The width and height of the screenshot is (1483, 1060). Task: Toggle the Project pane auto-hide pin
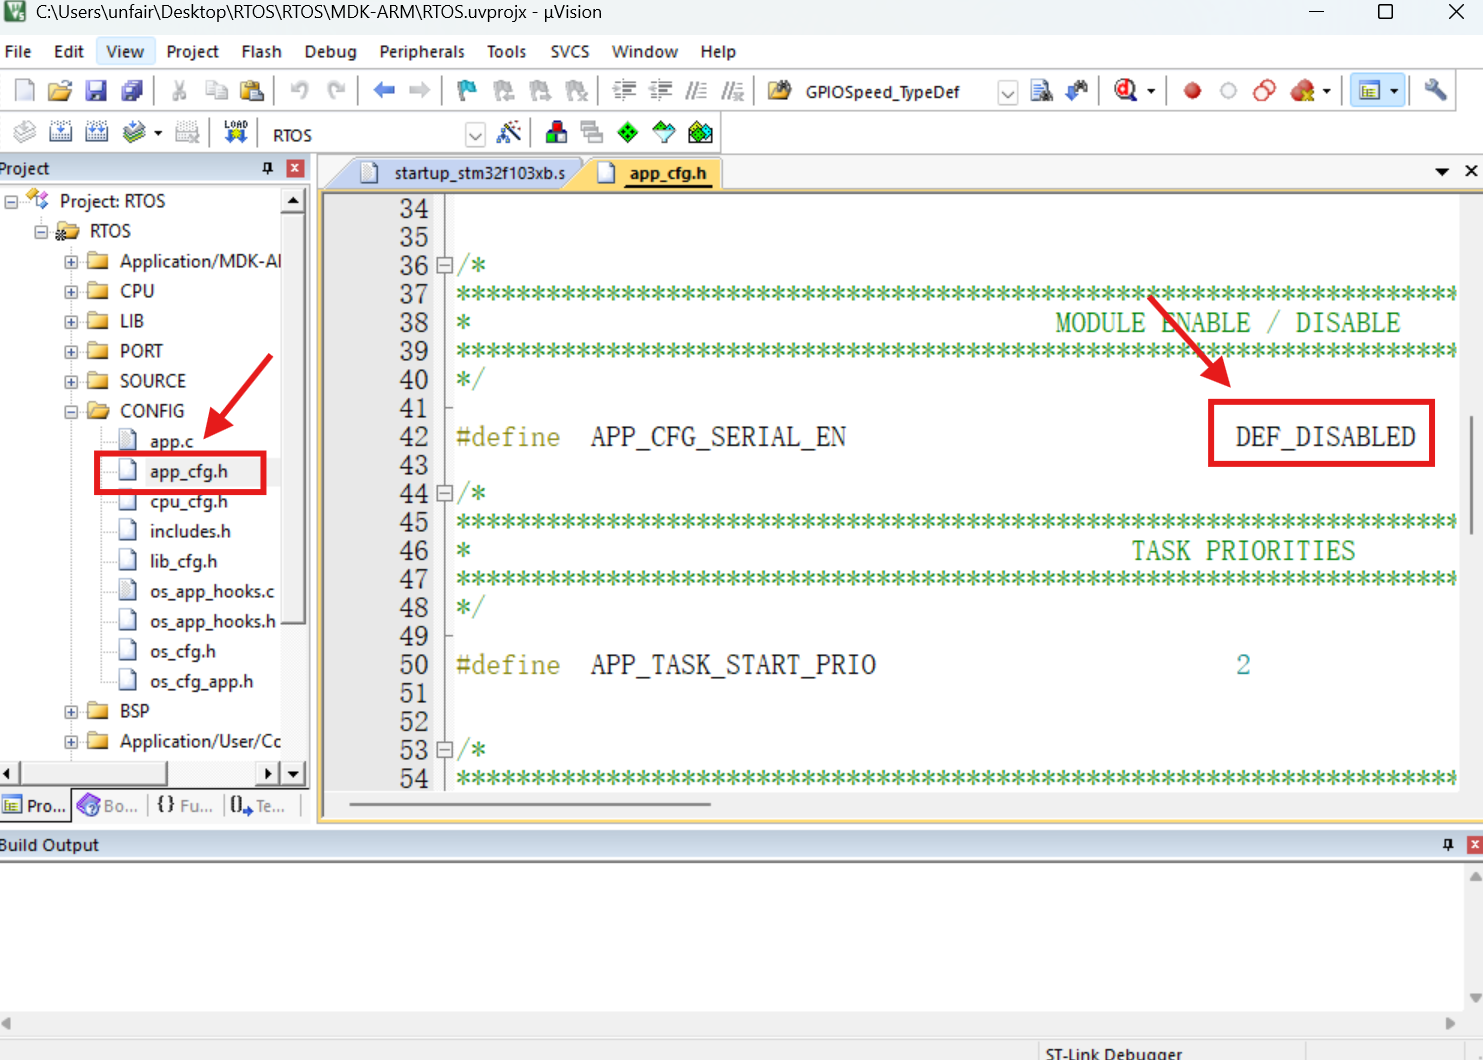click(x=268, y=168)
